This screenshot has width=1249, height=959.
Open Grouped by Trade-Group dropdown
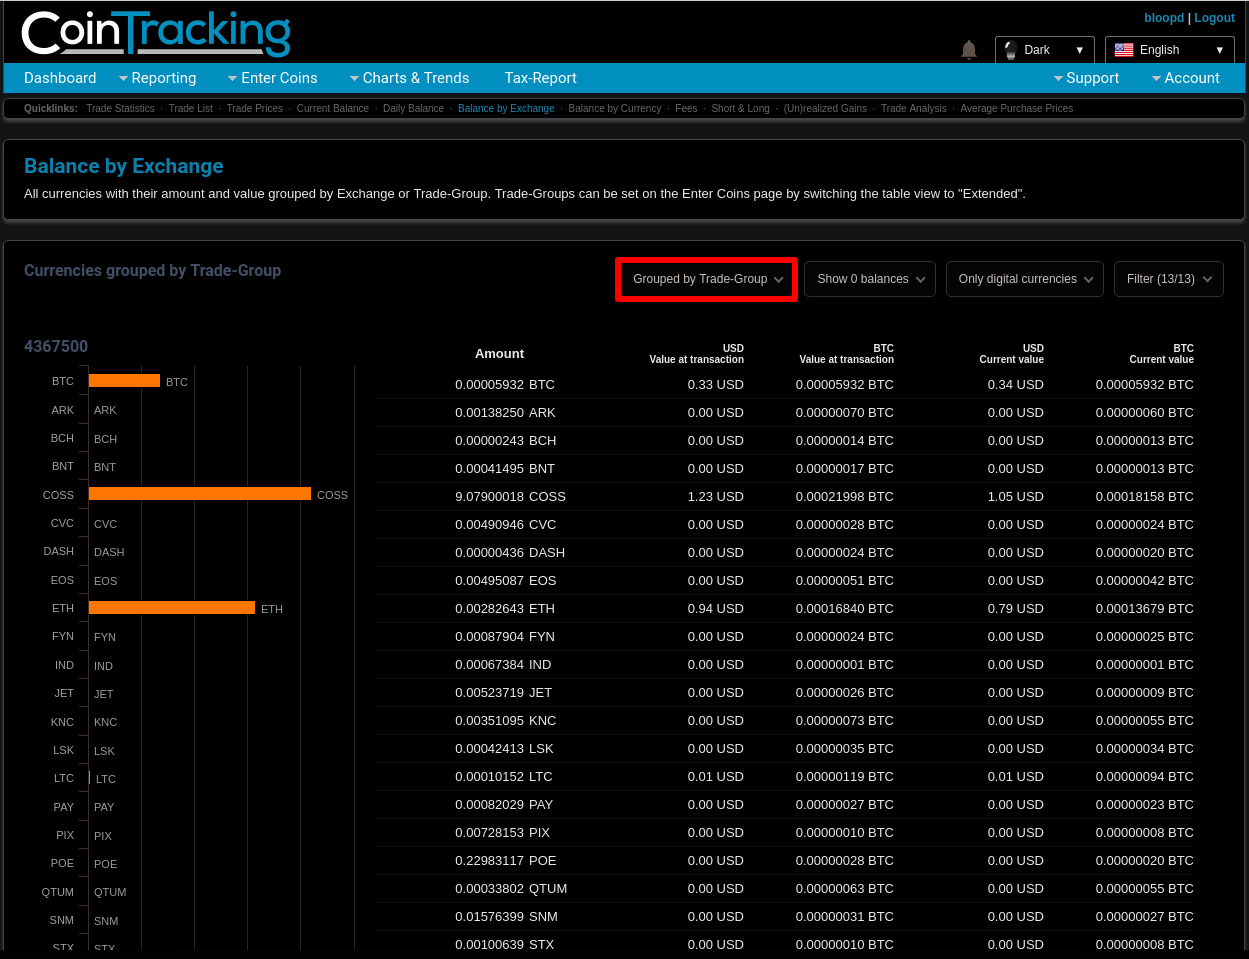(707, 279)
